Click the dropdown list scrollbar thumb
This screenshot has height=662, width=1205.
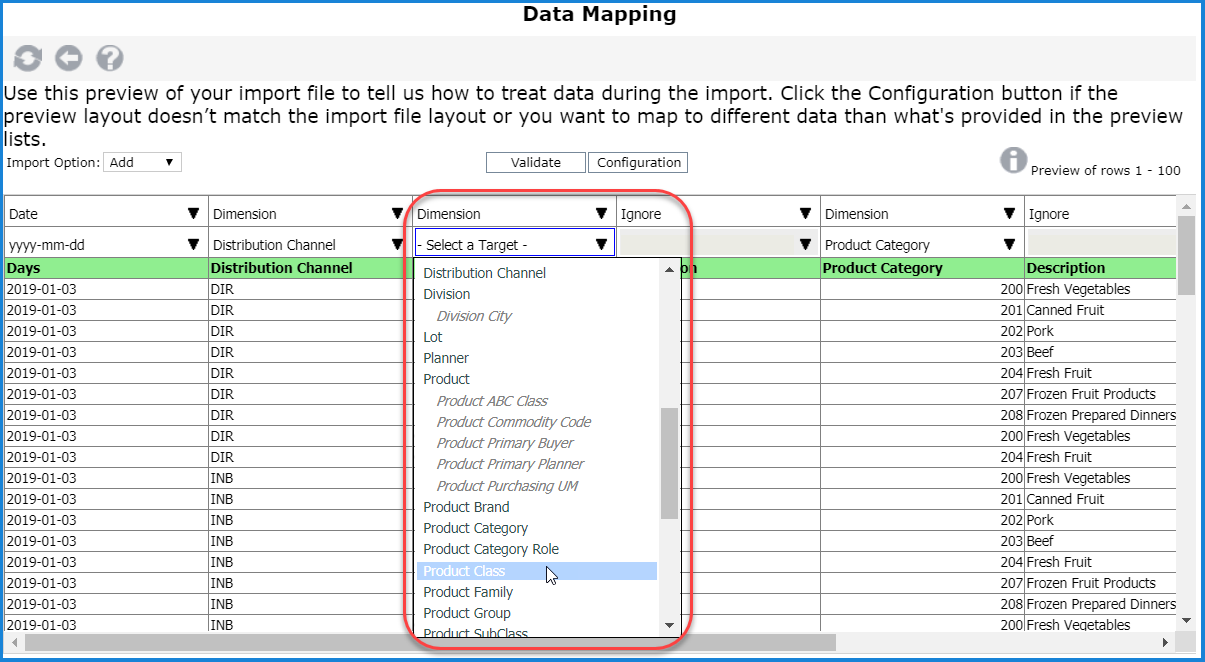tap(669, 462)
